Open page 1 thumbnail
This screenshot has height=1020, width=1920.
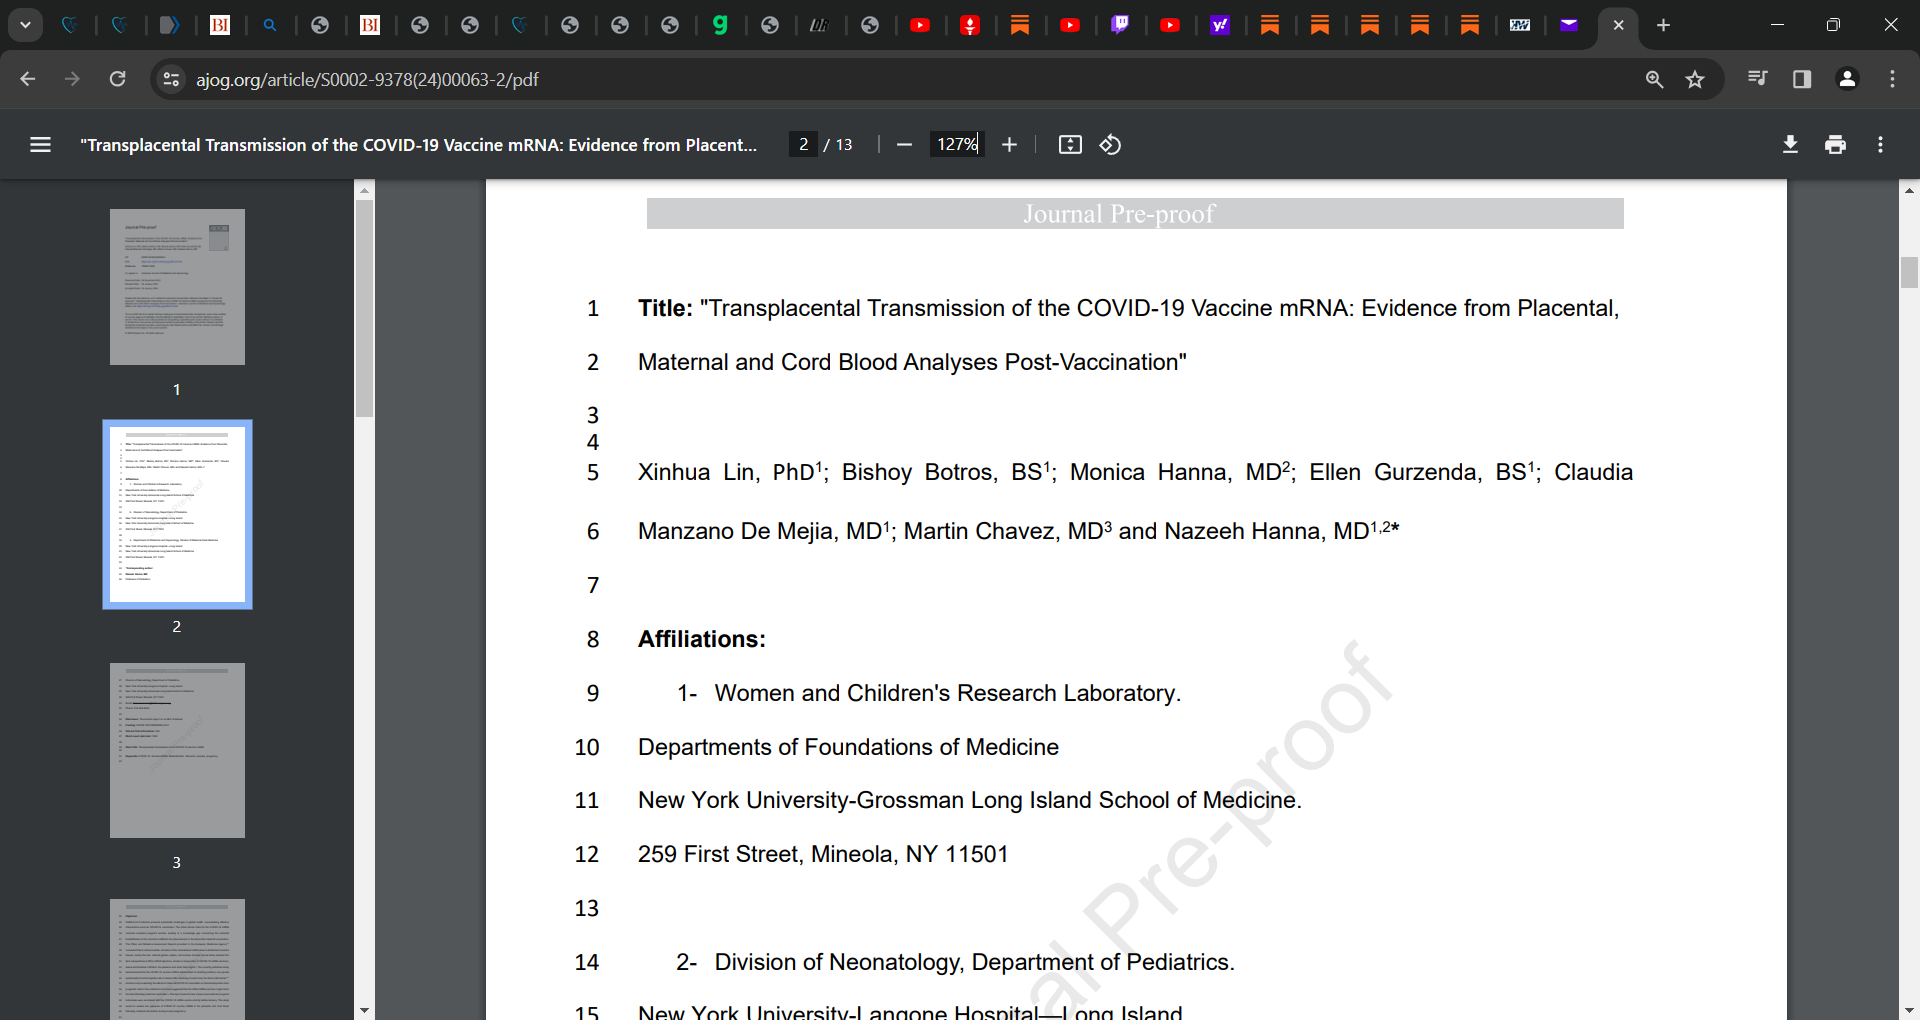coord(177,287)
